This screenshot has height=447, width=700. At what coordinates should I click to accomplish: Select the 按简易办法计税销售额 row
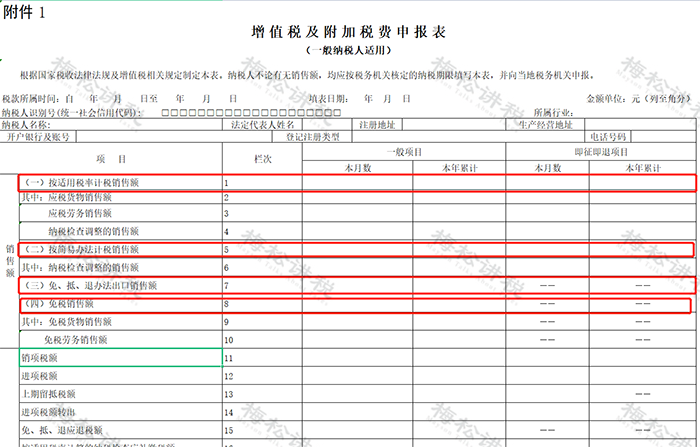[356, 249]
